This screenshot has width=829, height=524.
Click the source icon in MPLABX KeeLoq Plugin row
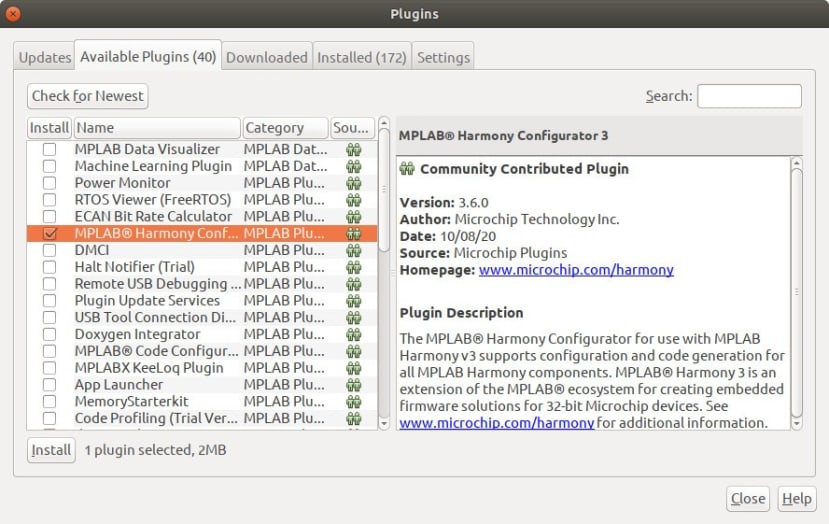point(354,368)
